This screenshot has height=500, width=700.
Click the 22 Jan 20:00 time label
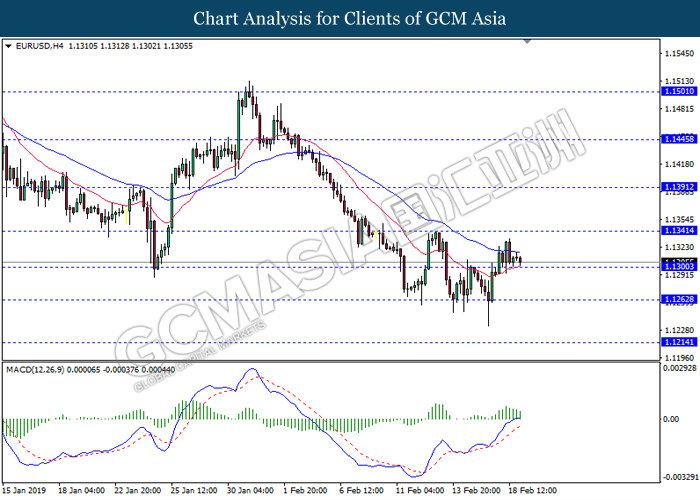click(138, 490)
